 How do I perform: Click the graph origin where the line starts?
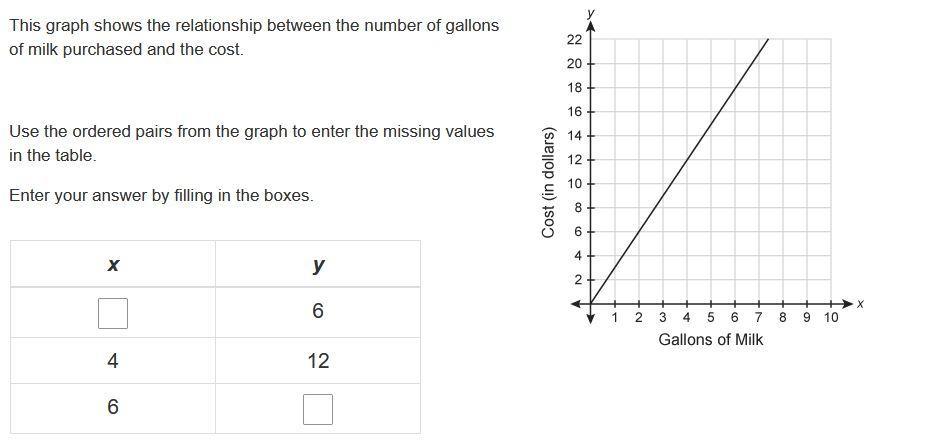pyautogui.click(x=590, y=304)
